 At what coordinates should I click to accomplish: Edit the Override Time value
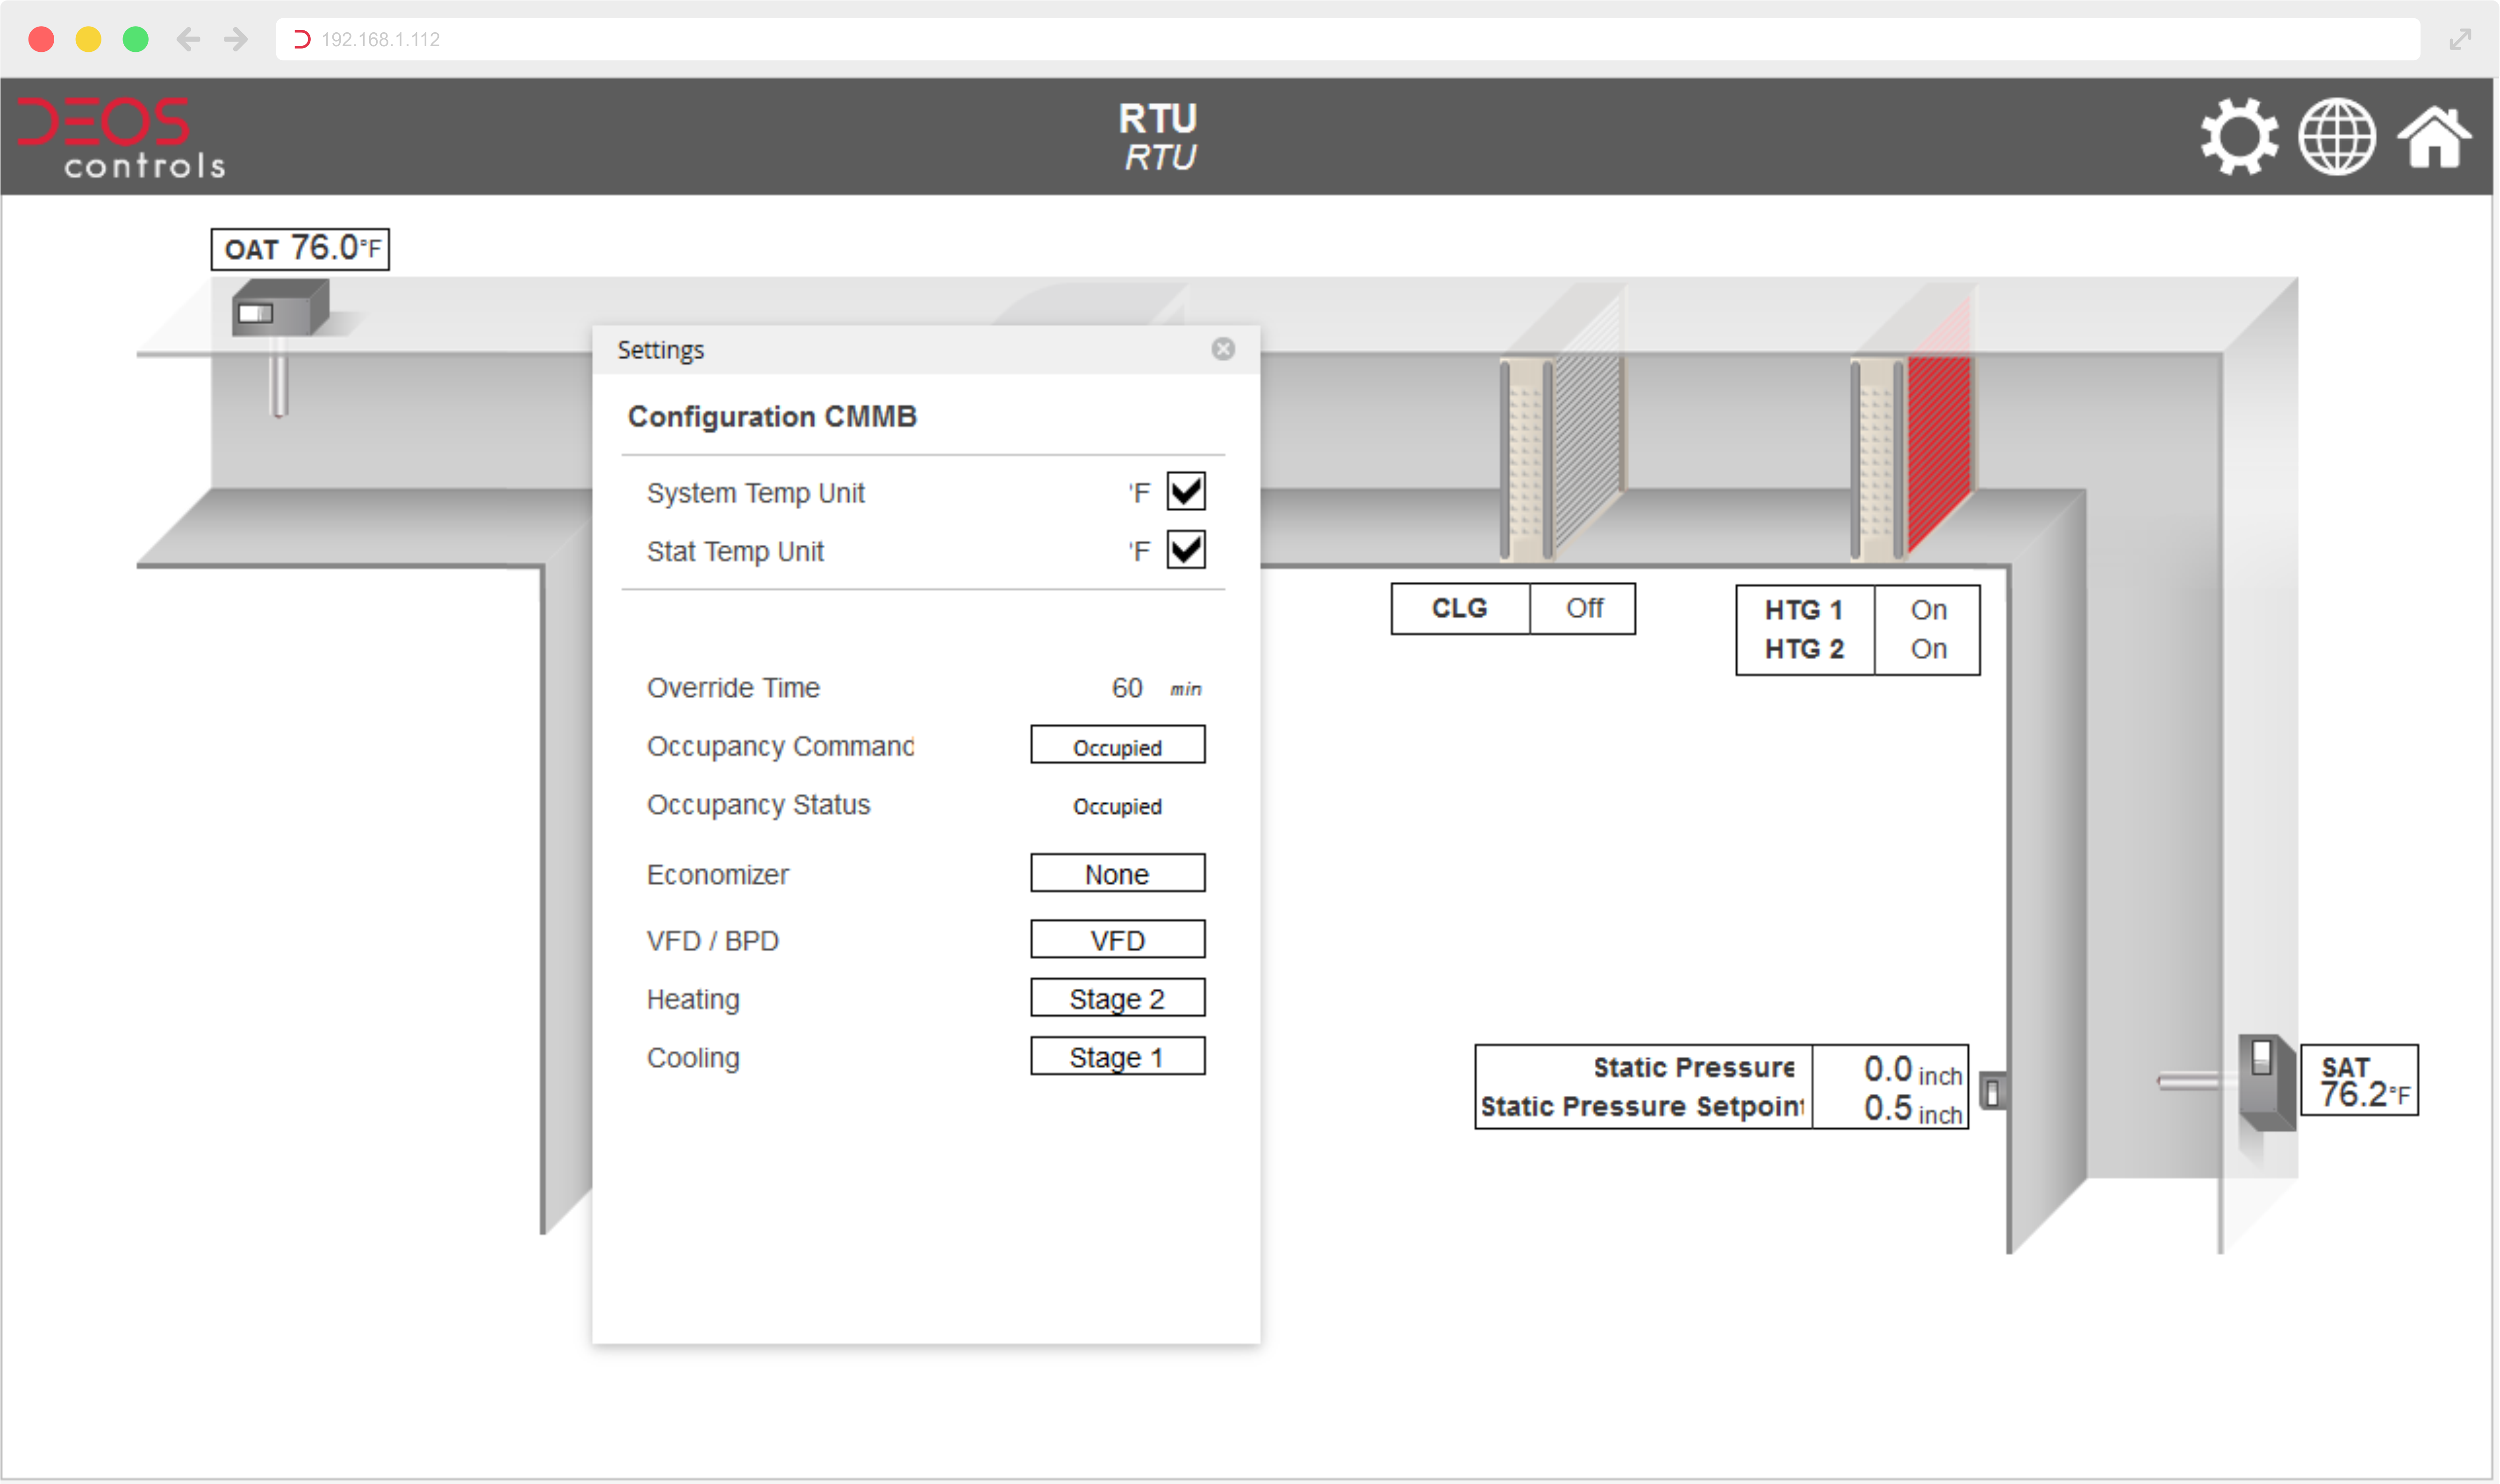(x=1127, y=688)
